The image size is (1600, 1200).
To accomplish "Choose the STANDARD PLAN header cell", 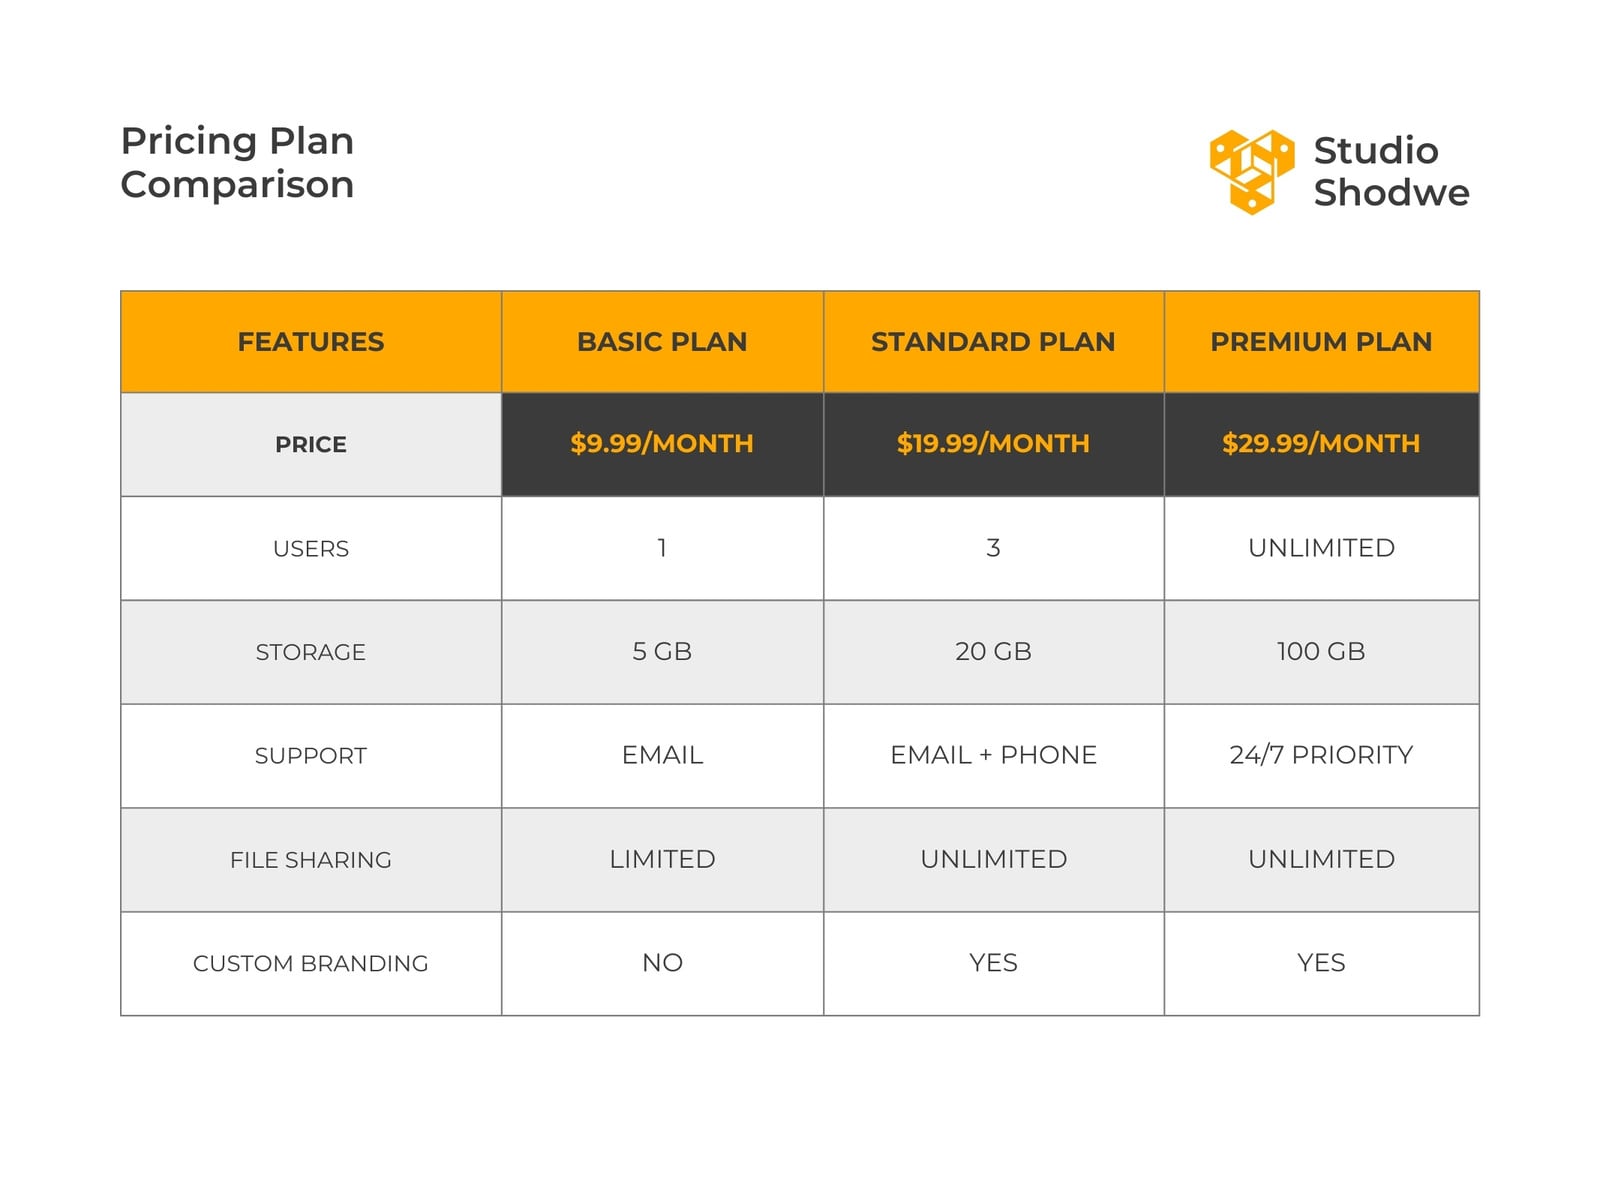I will 993,342.
